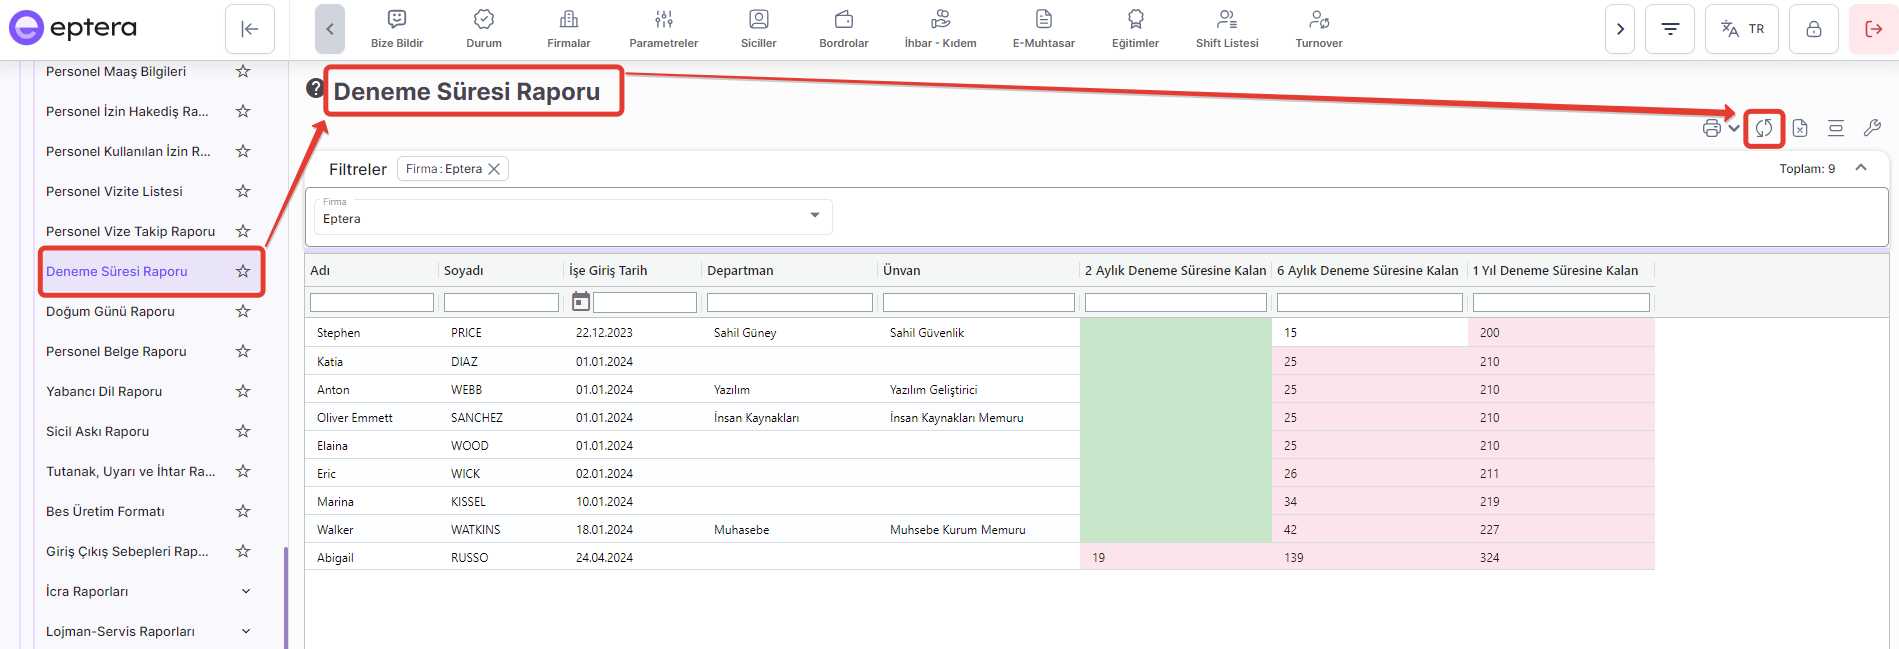The width and height of the screenshot is (1899, 649).
Task: Toggle favorite star for Doğum Günü Raporu
Action: 243,311
